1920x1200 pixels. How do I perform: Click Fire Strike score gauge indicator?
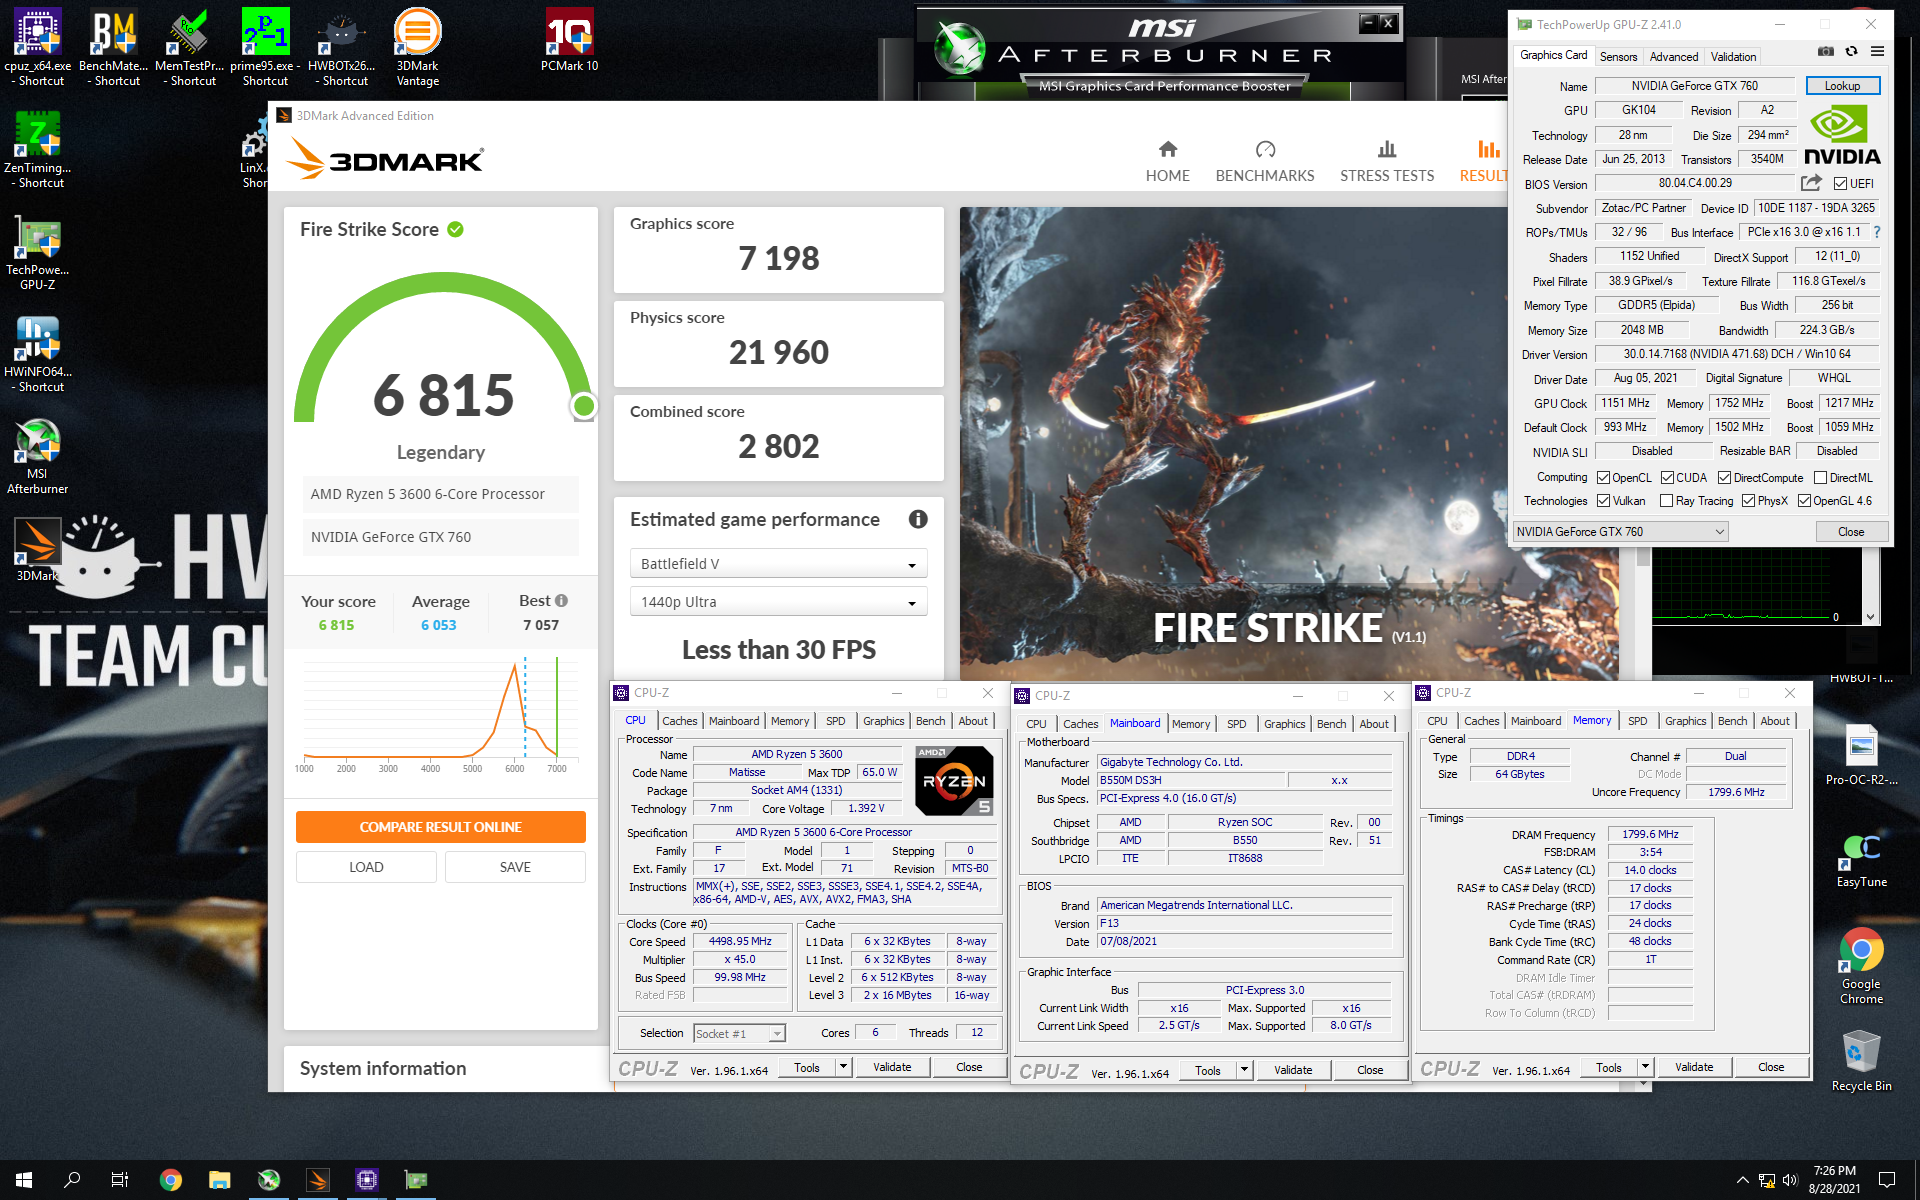[584, 405]
